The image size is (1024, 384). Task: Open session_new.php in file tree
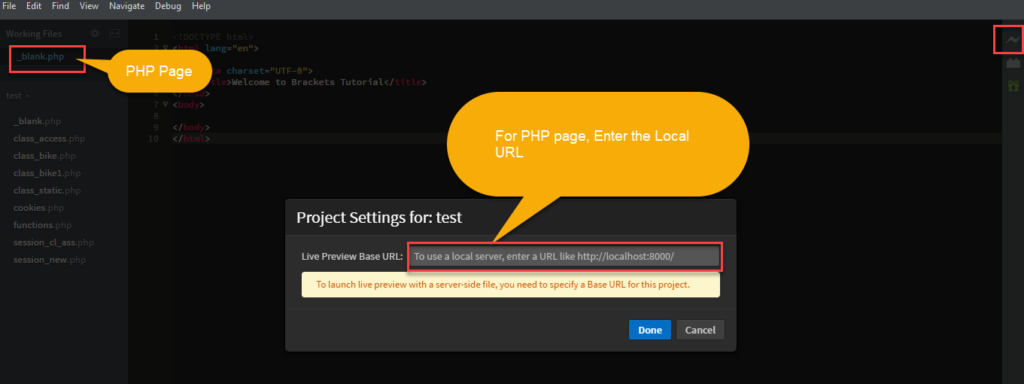(x=49, y=260)
